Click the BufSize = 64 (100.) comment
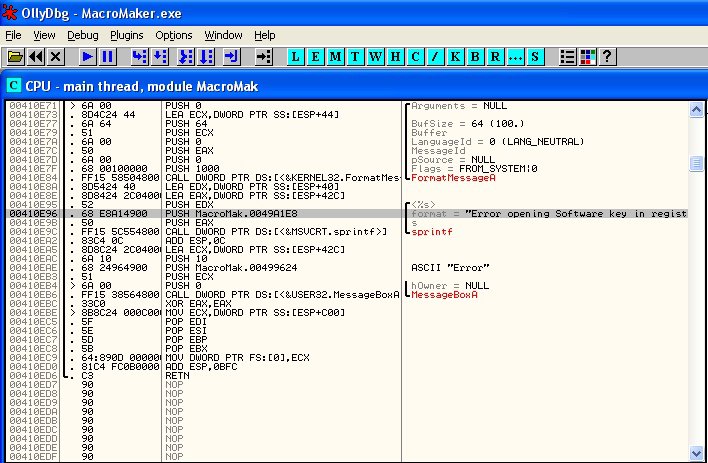Image resolution: width=708 pixels, height=463 pixels. (x=468, y=124)
